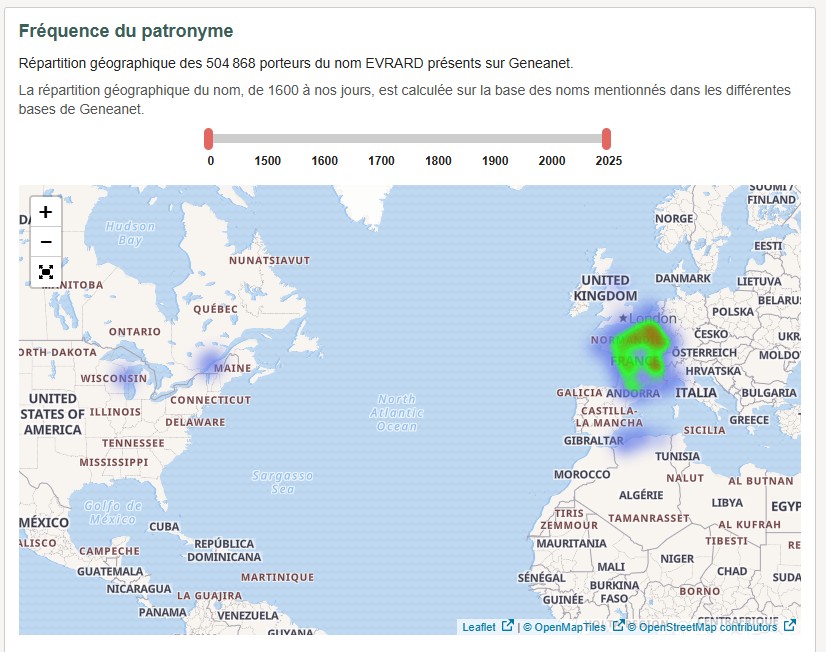Click the heat spot near the Algeria coast
The width and height of the screenshot is (826, 652).
click(631, 440)
